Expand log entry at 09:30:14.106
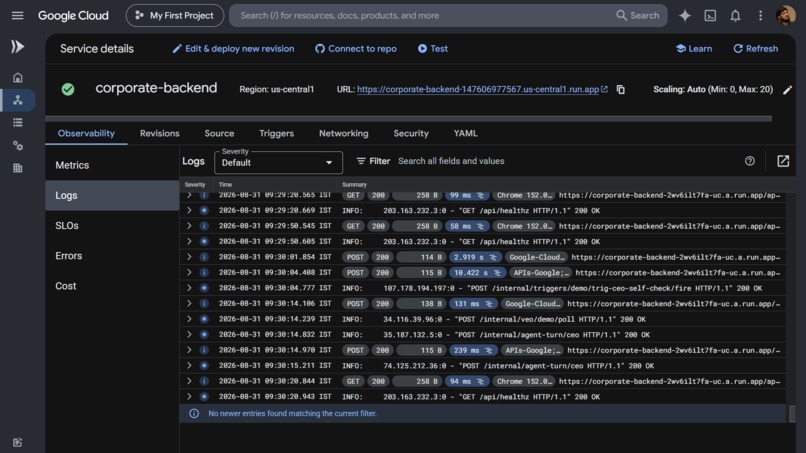Screen dimensions: 806x453 click(189, 304)
